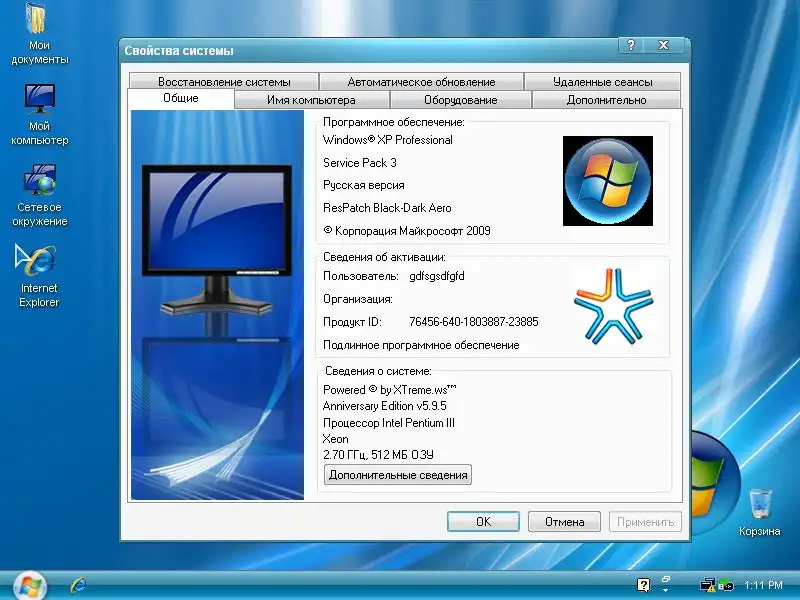Click the Xeon processor text line
The width and height of the screenshot is (800, 600).
coord(336,439)
